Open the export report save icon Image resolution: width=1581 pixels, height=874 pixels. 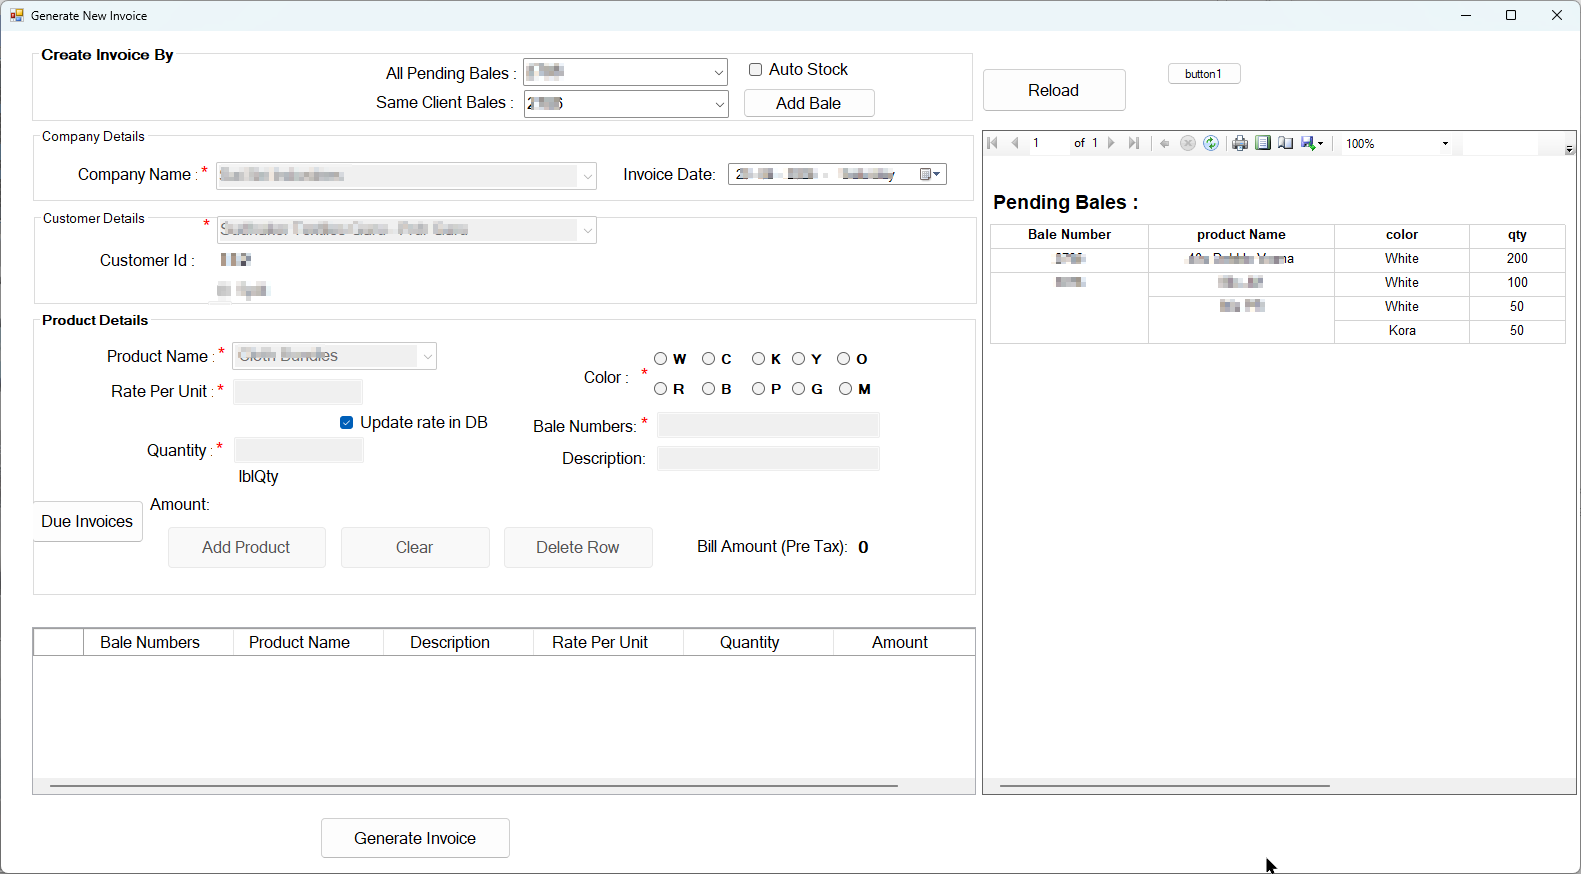[x=1312, y=143]
